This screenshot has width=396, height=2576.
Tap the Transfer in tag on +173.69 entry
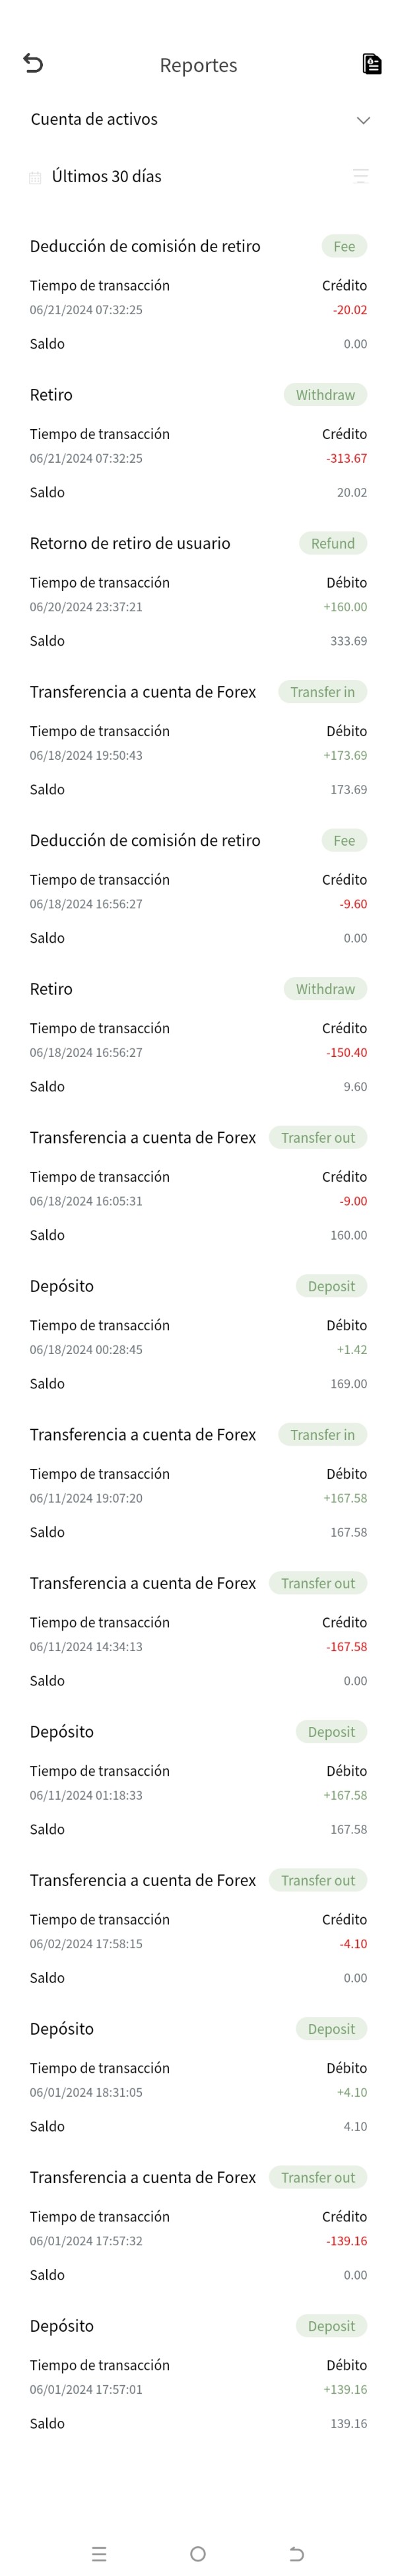click(x=322, y=692)
